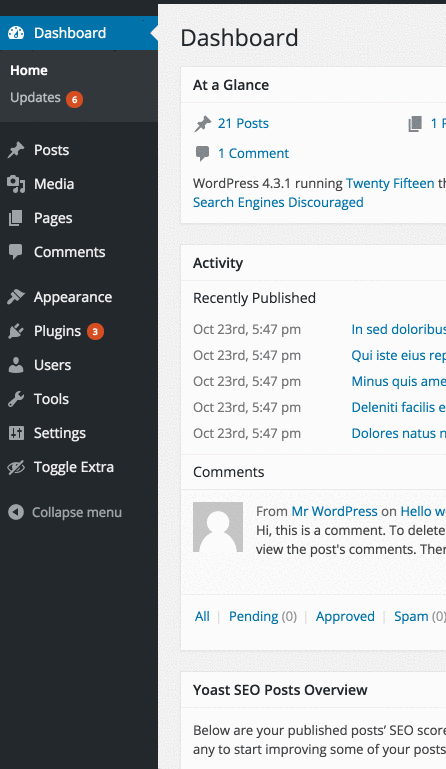Open the post 'Dolores natus'
Screen dimensions: 446x769
(x=398, y=434)
